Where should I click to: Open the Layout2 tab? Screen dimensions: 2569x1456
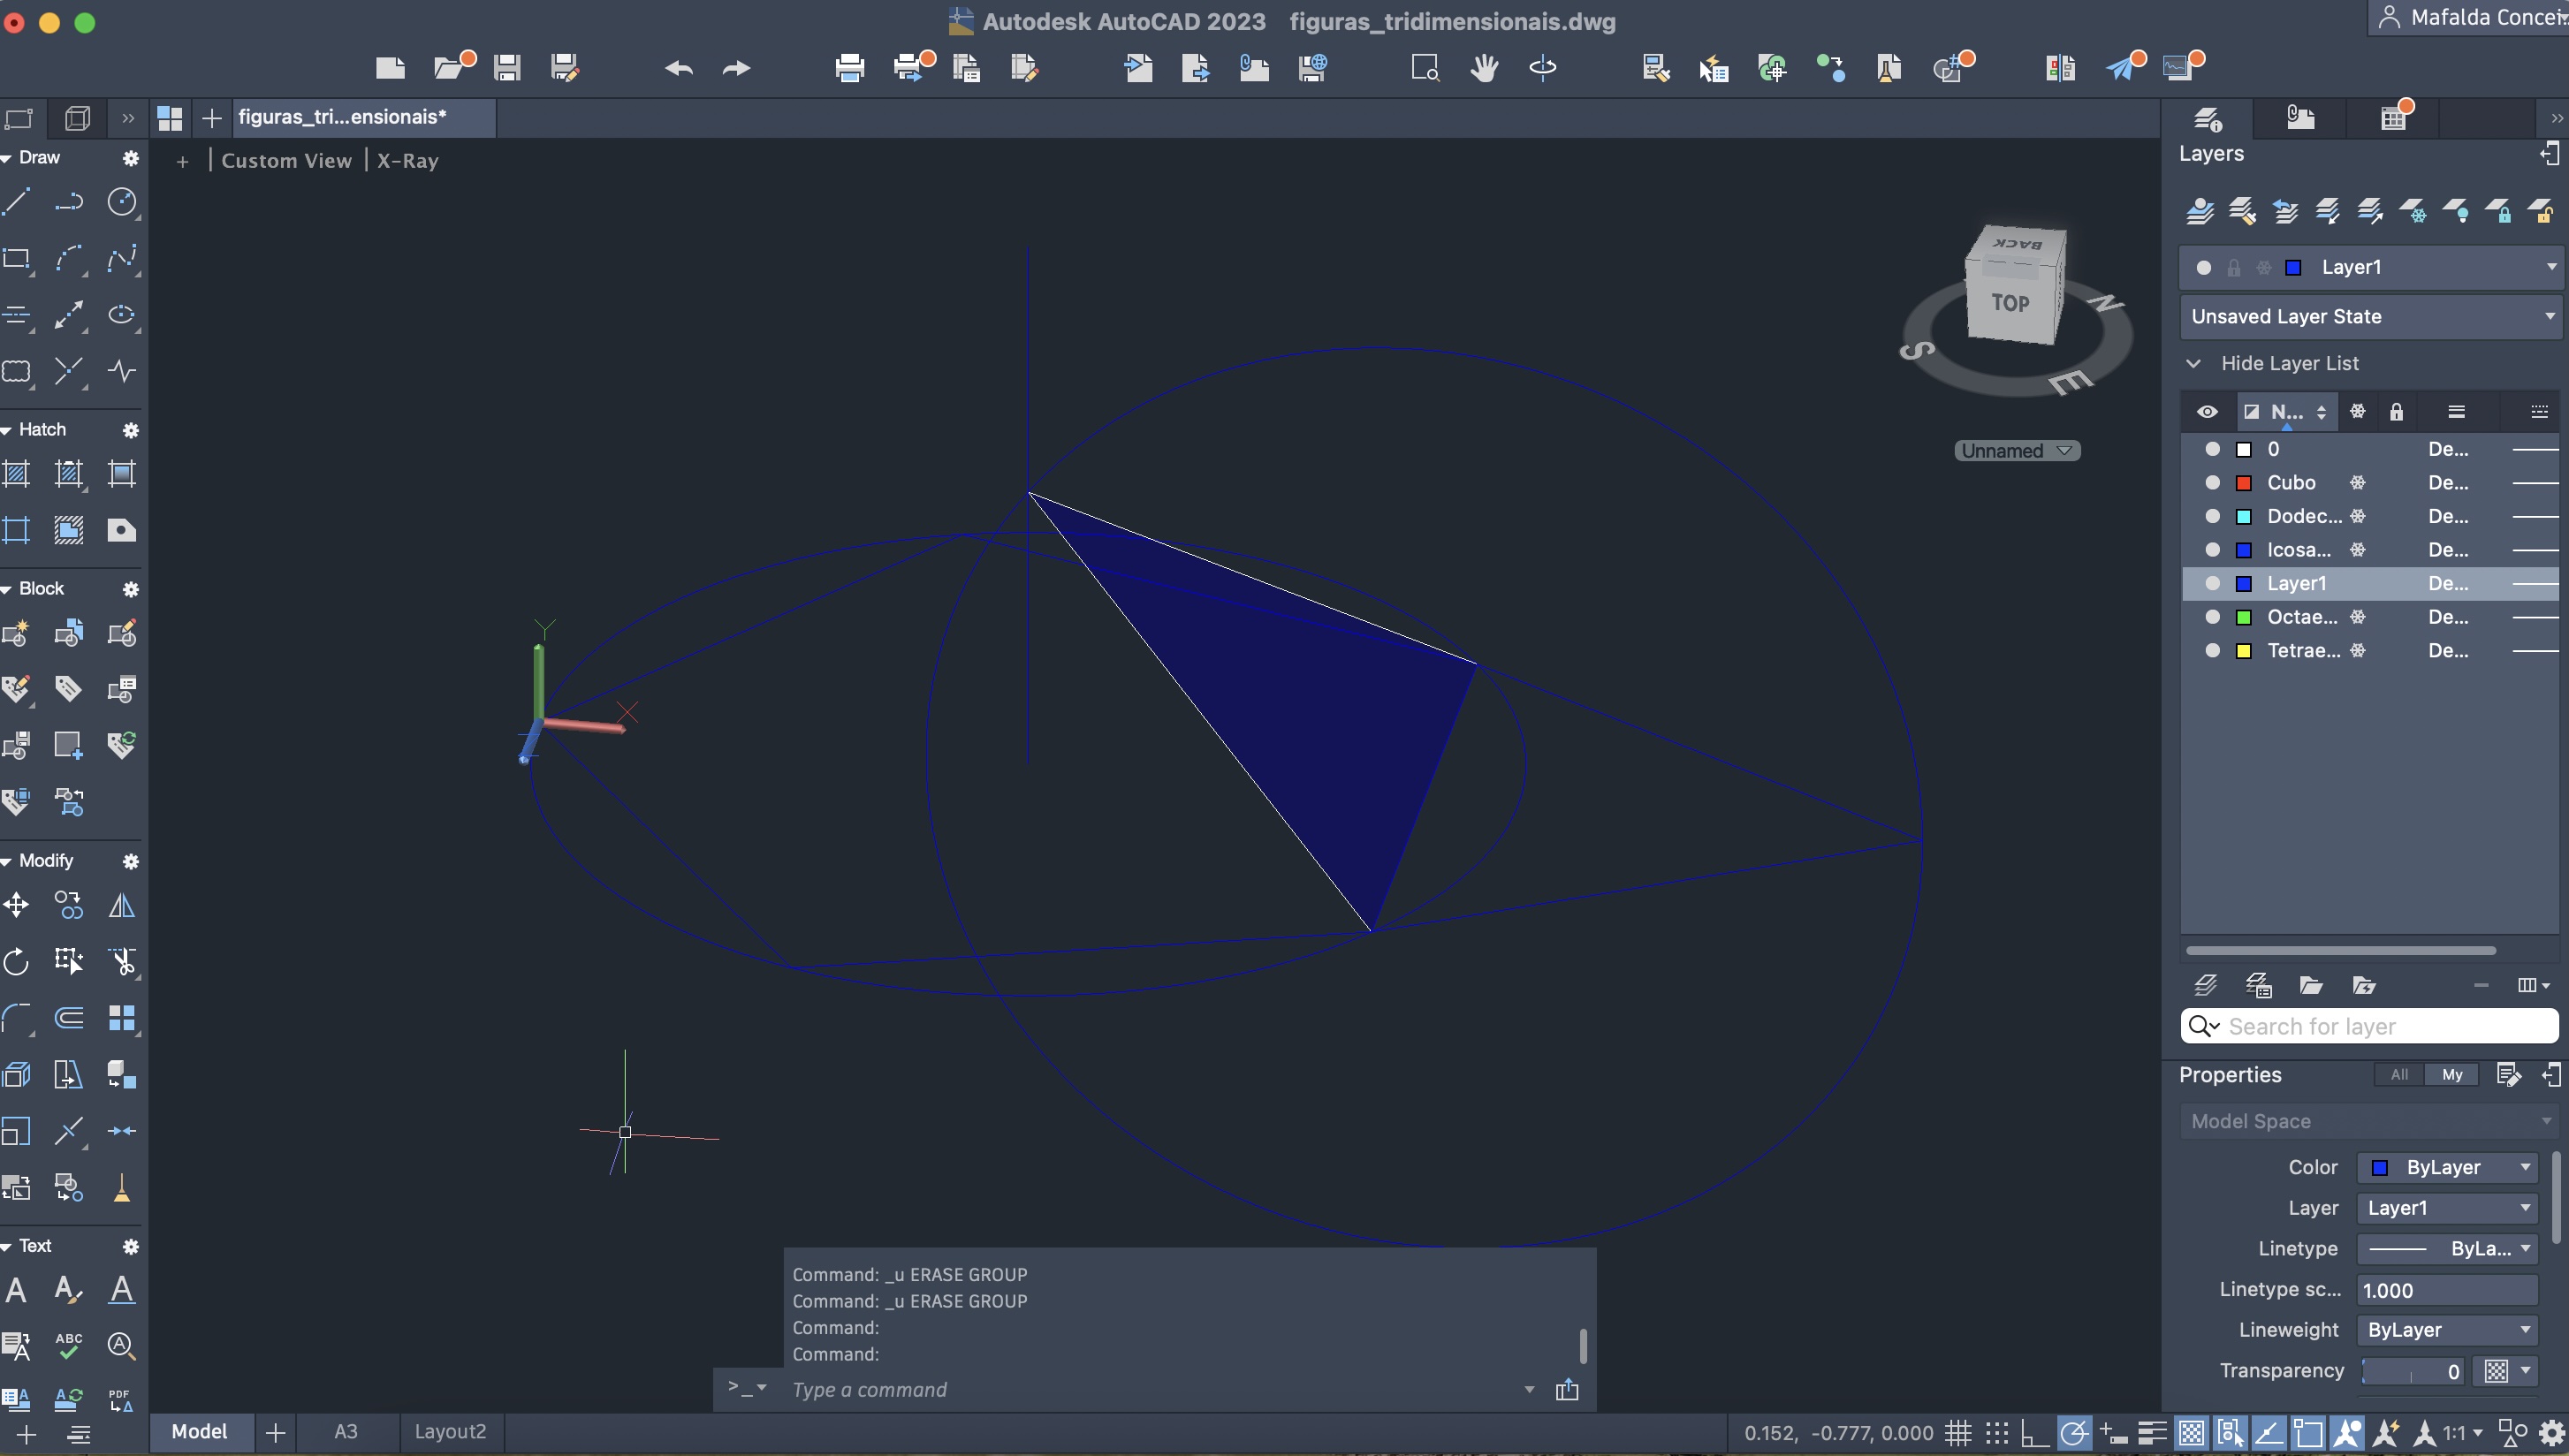click(450, 1431)
